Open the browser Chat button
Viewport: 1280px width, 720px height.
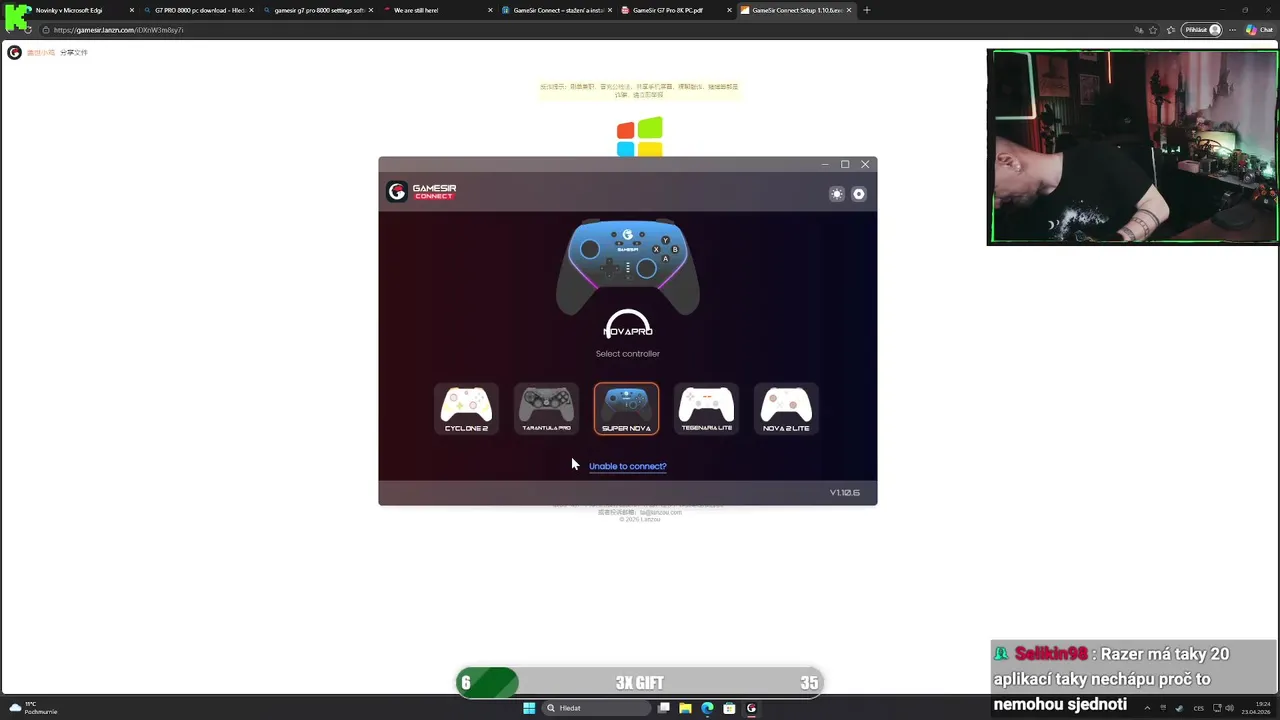coord(1260,30)
